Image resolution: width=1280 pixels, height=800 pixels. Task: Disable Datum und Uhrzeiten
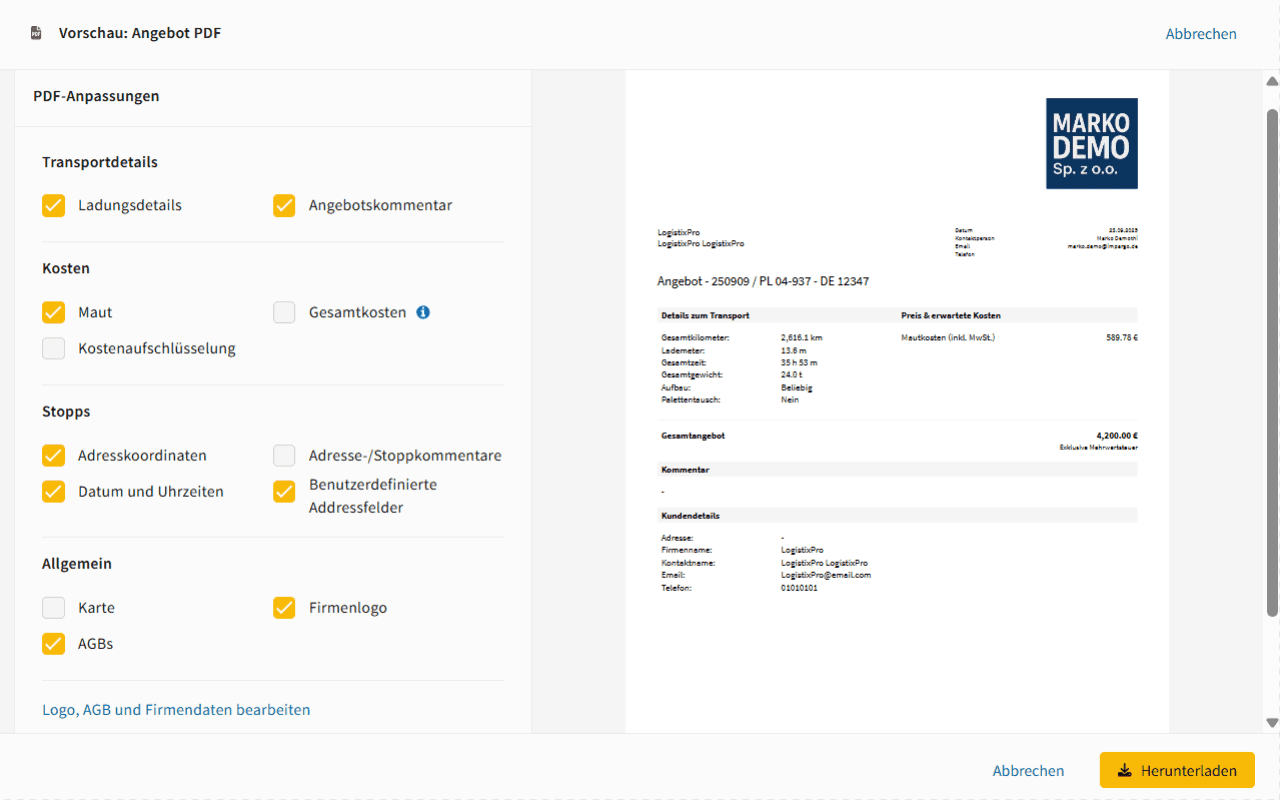[53, 491]
